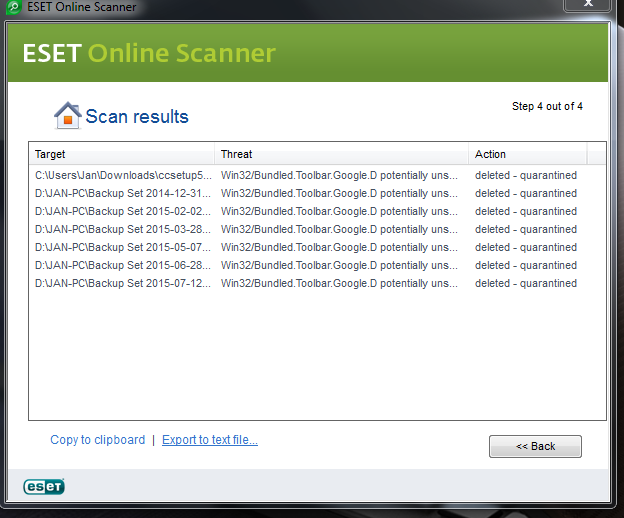
Task: Close the ESET Online Scanner window
Action: pos(588,4)
